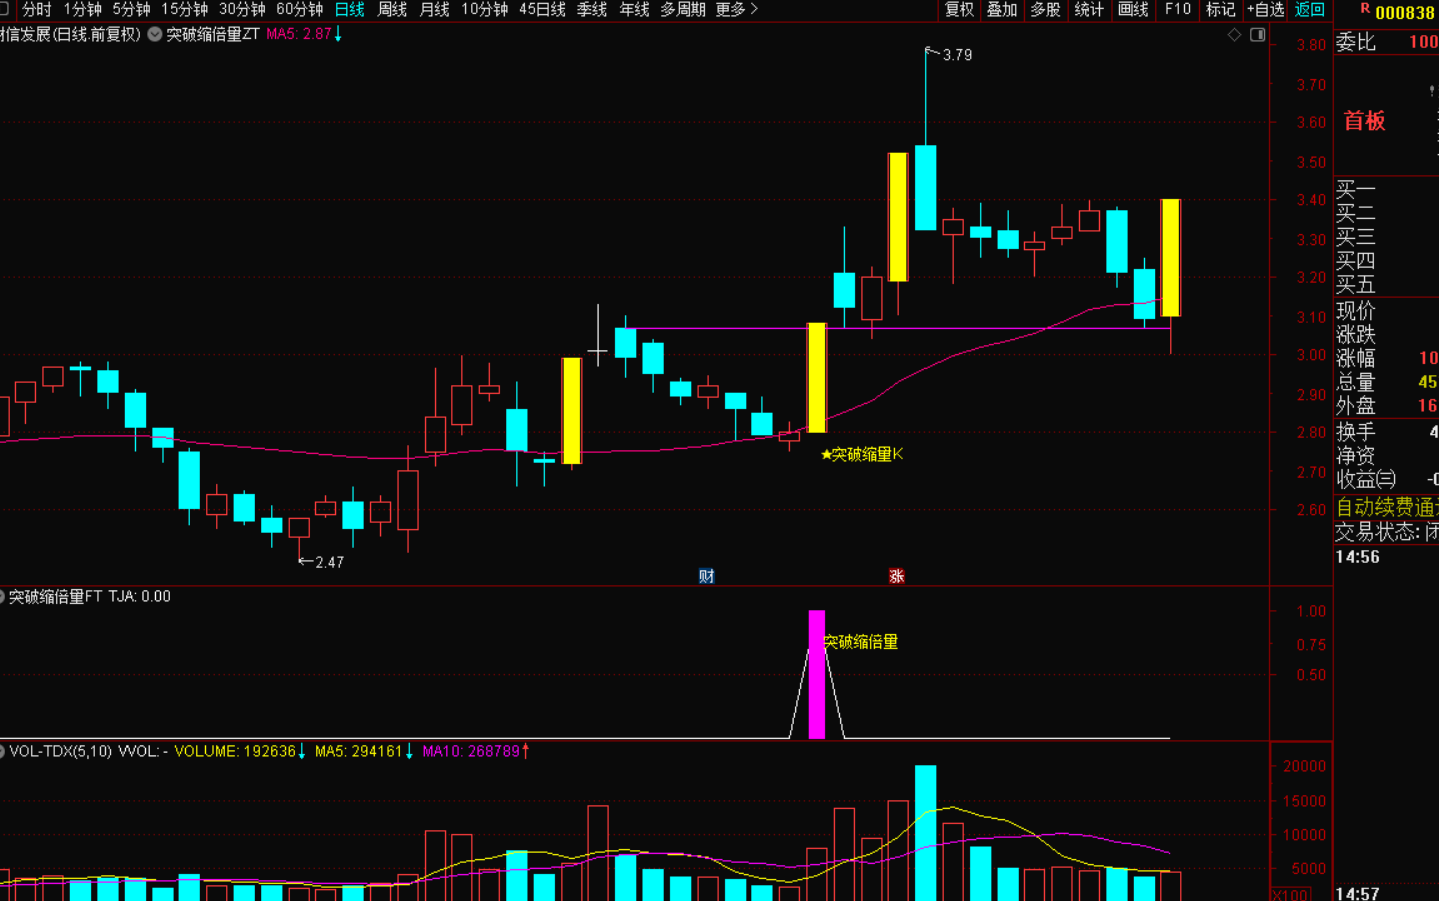Open the 画线 drawing tools
Image resolution: width=1439 pixels, height=901 pixels.
coord(1132,10)
